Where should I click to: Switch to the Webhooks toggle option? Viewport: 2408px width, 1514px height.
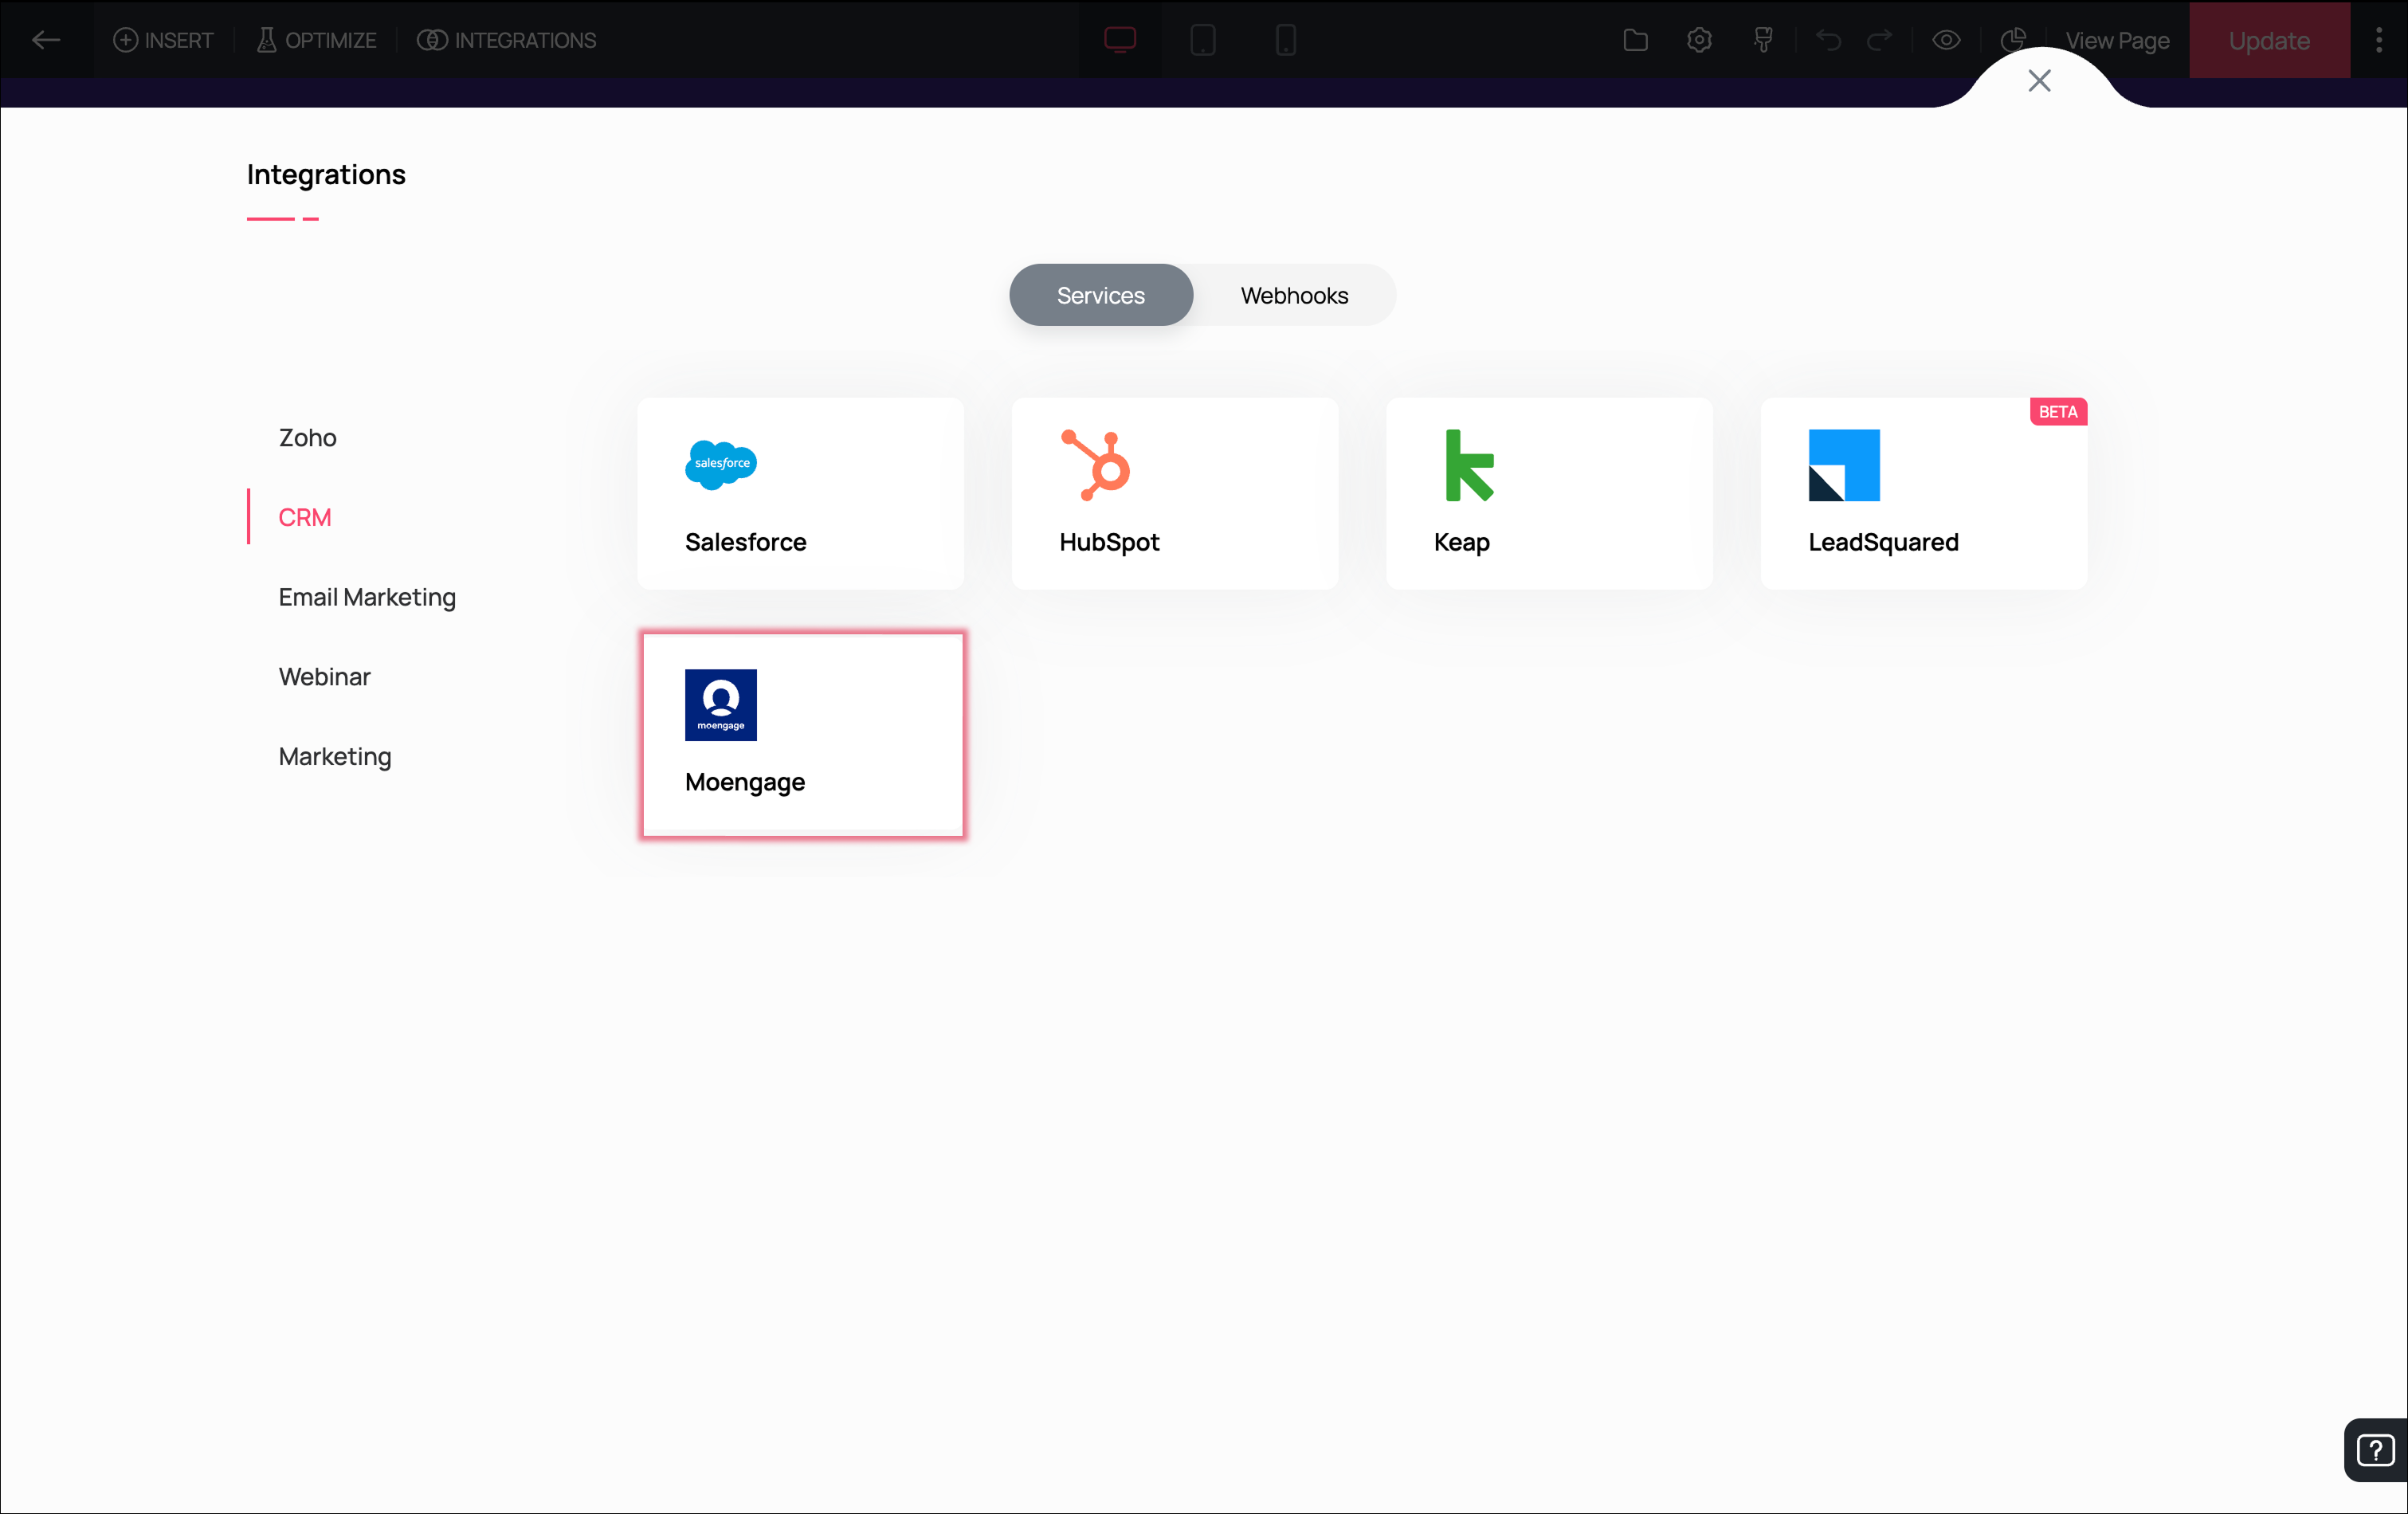tap(1294, 295)
